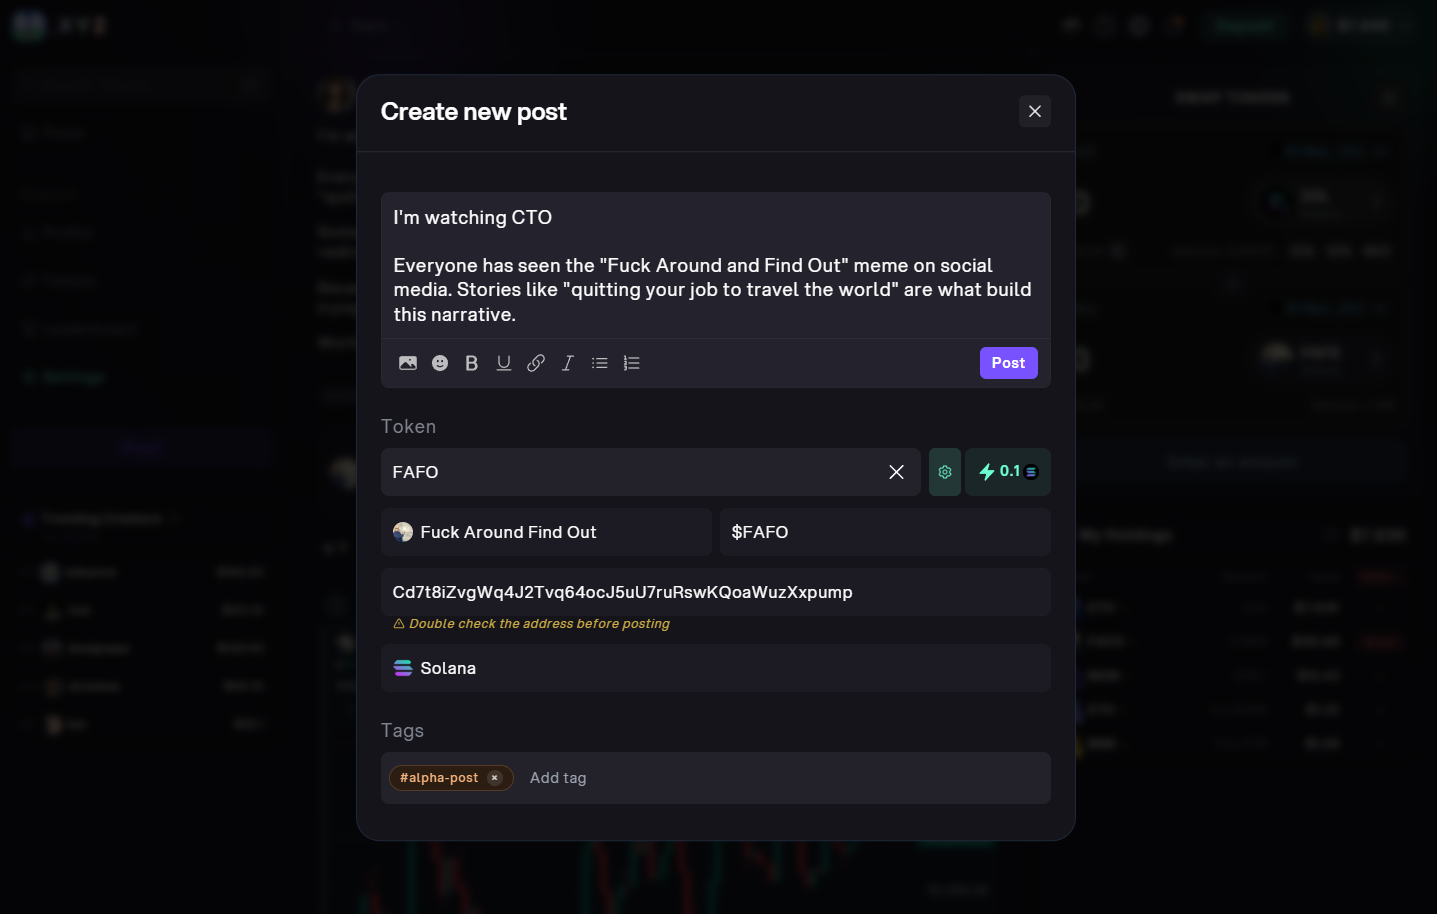Open the image upload icon

[408, 363]
